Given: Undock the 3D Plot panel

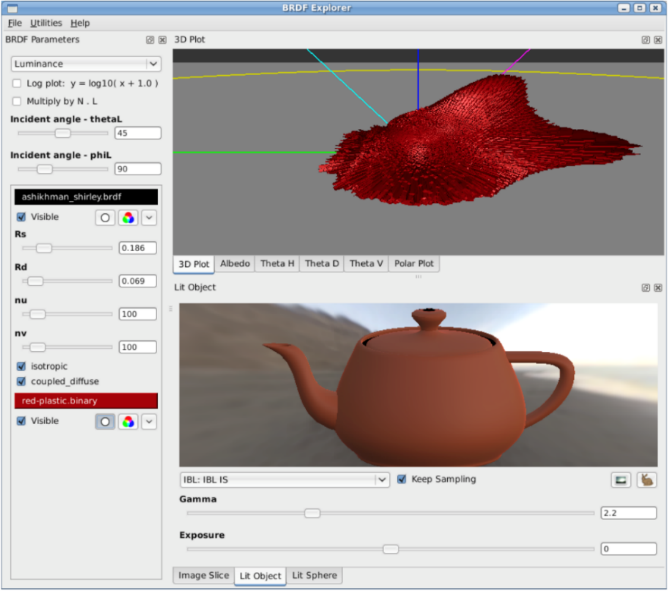Looking at the screenshot, I should 646,40.
